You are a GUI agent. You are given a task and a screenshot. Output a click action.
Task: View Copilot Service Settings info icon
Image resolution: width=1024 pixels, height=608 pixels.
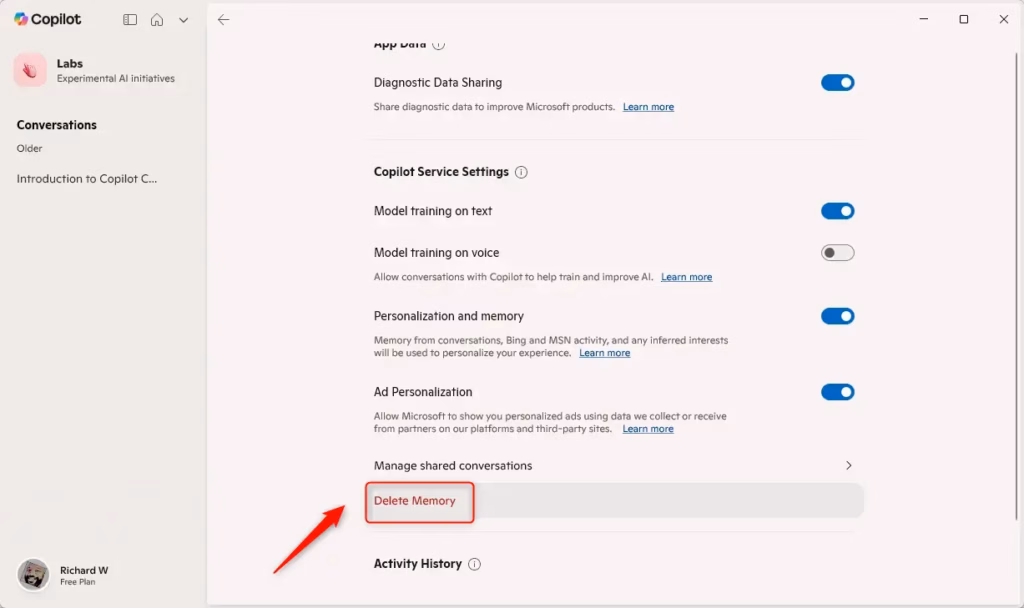521,171
